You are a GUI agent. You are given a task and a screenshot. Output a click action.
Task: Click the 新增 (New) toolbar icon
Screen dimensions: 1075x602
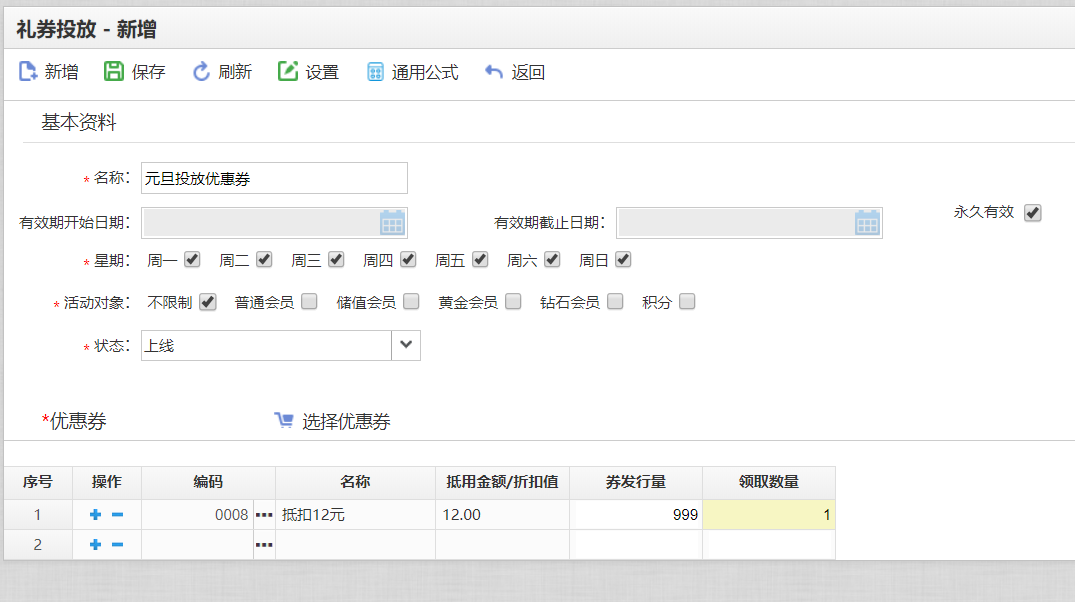point(29,72)
